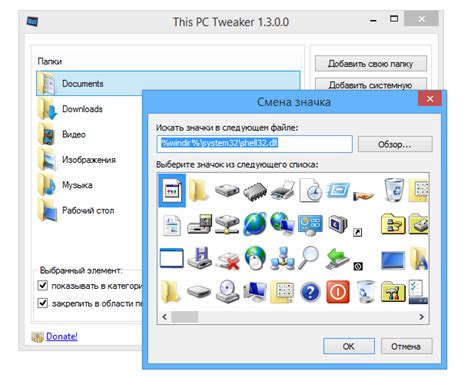The image size is (474, 391).
Task: Choose the full recycle bin icon
Action: tap(394, 190)
